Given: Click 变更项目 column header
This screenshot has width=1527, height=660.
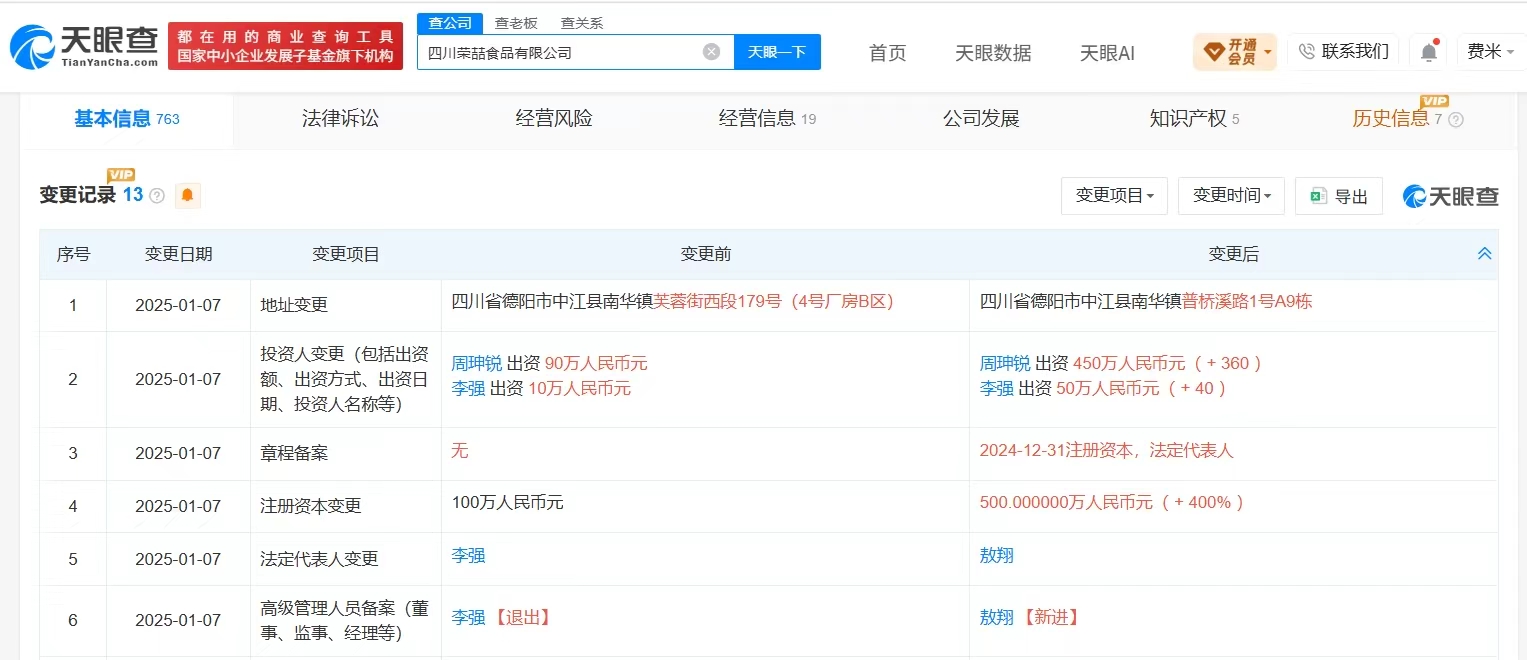Looking at the screenshot, I should coord(345,254).
